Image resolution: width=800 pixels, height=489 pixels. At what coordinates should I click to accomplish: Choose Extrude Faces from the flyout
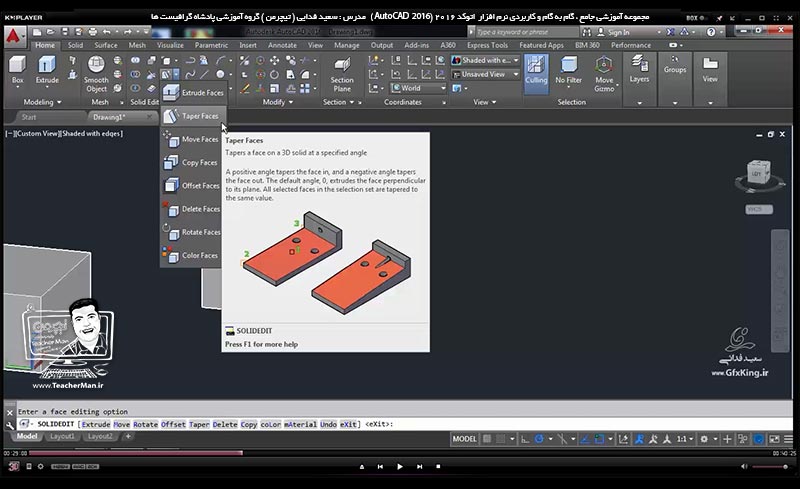point(193,93)
